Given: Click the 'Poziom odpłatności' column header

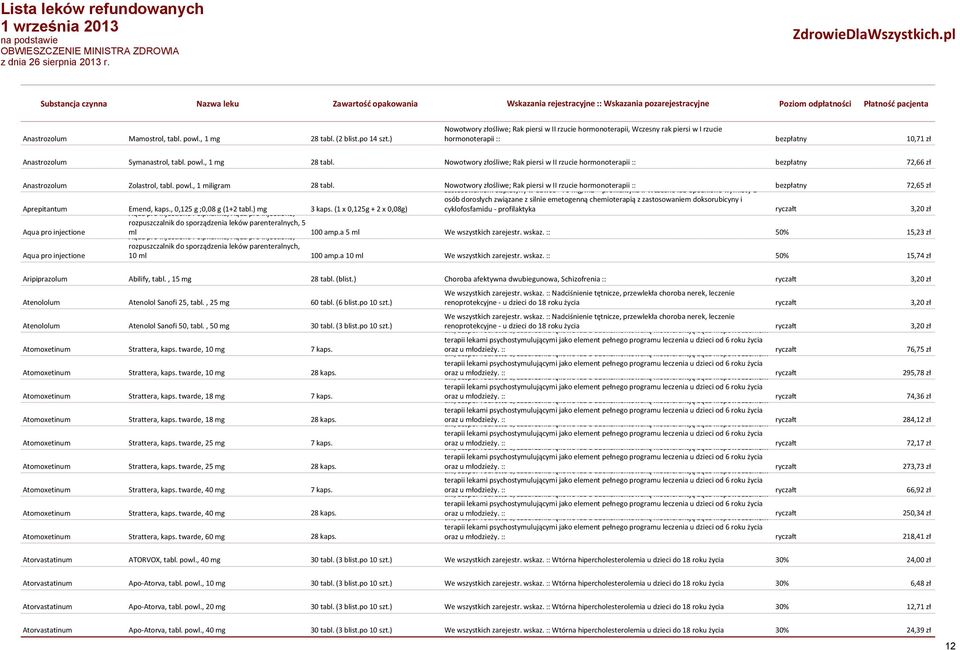Looking at the screenshot, I should (x=815, y=104).
